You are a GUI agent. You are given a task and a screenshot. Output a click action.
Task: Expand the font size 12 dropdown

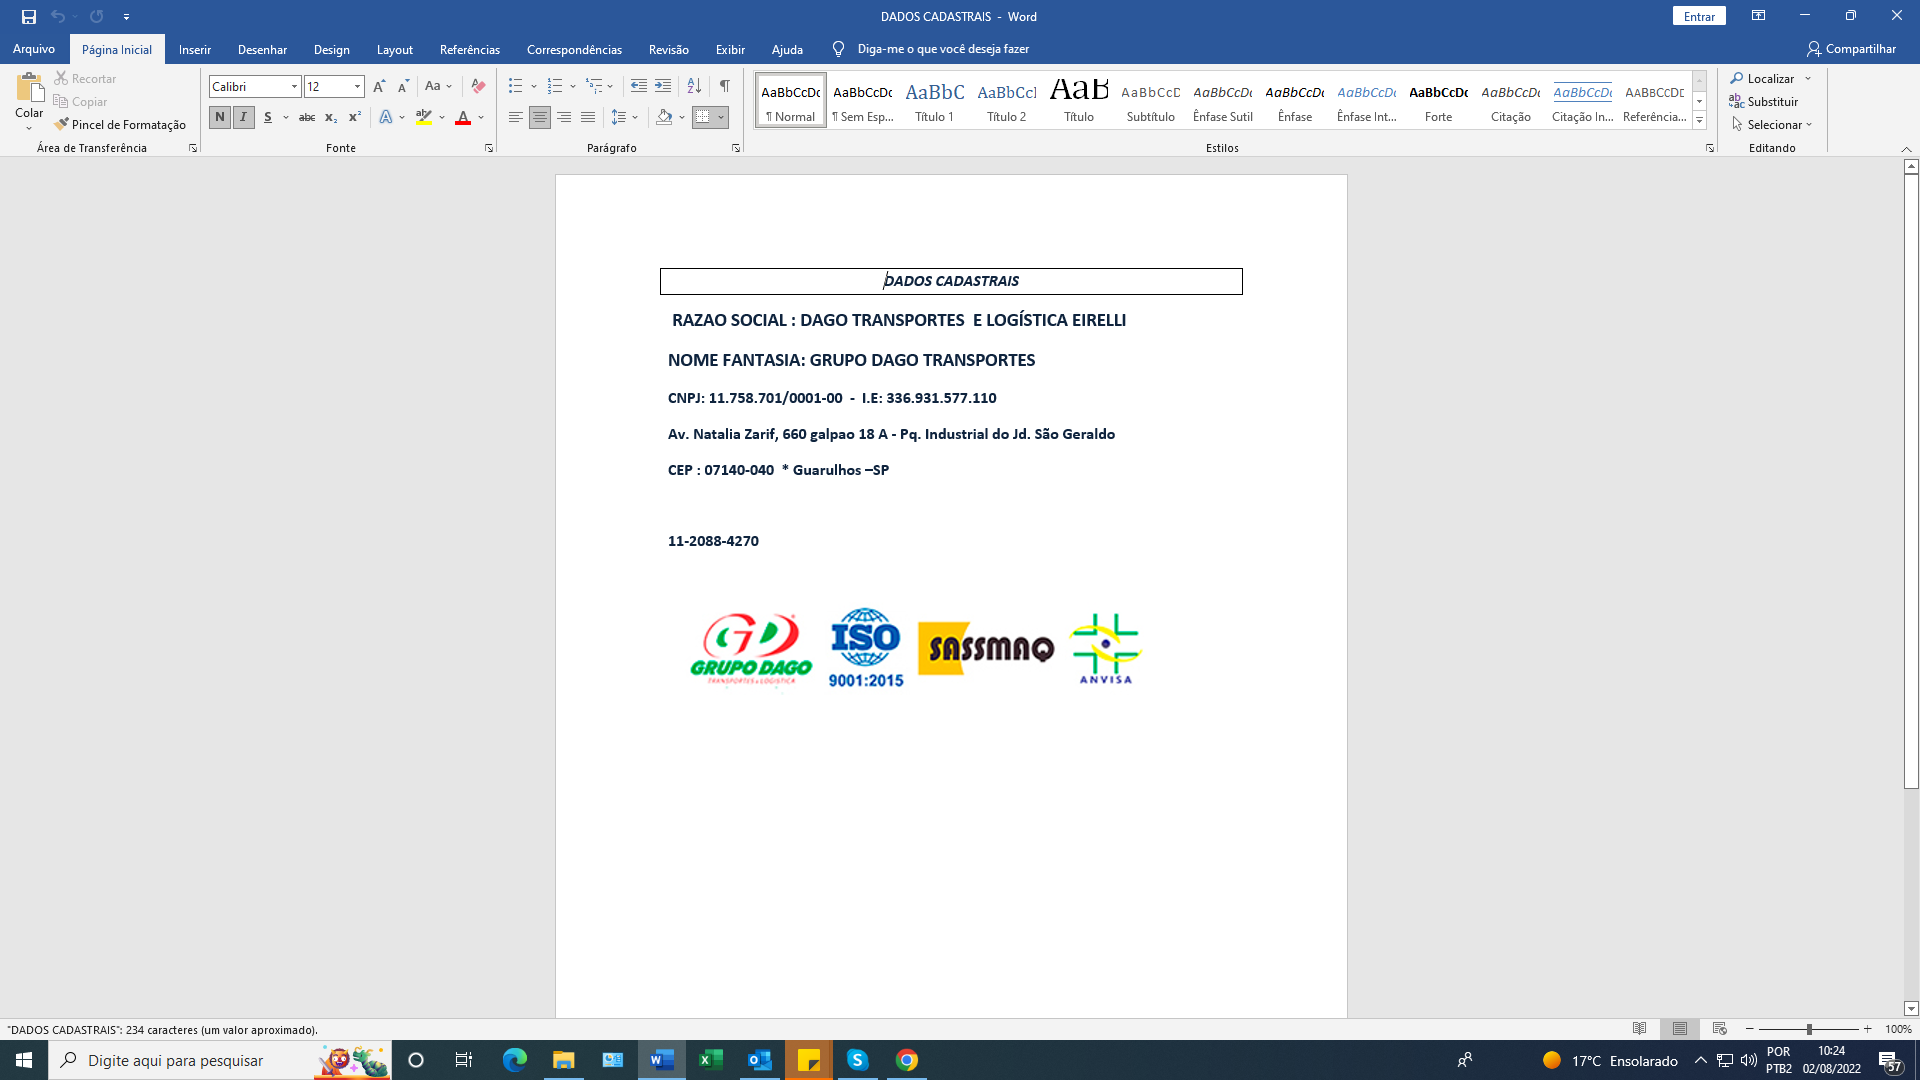tap(357, 87)
